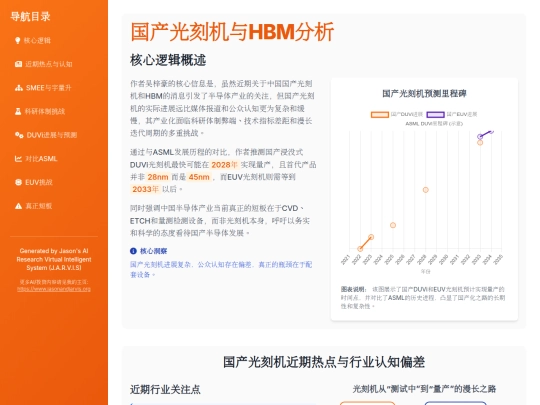This screenshot has width=540, height=405.
Task: Click the 图表说明 caption label
Action: pyautogui.click(x=354, y=289)
